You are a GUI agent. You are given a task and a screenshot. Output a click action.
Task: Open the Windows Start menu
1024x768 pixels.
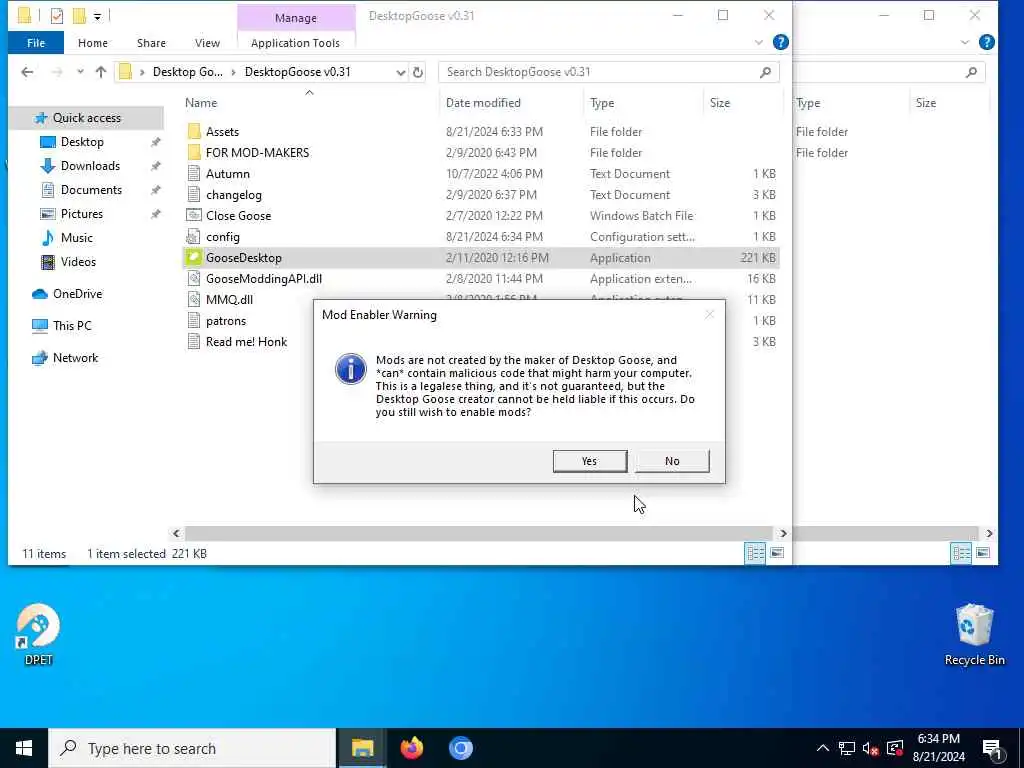pos(24,748)
